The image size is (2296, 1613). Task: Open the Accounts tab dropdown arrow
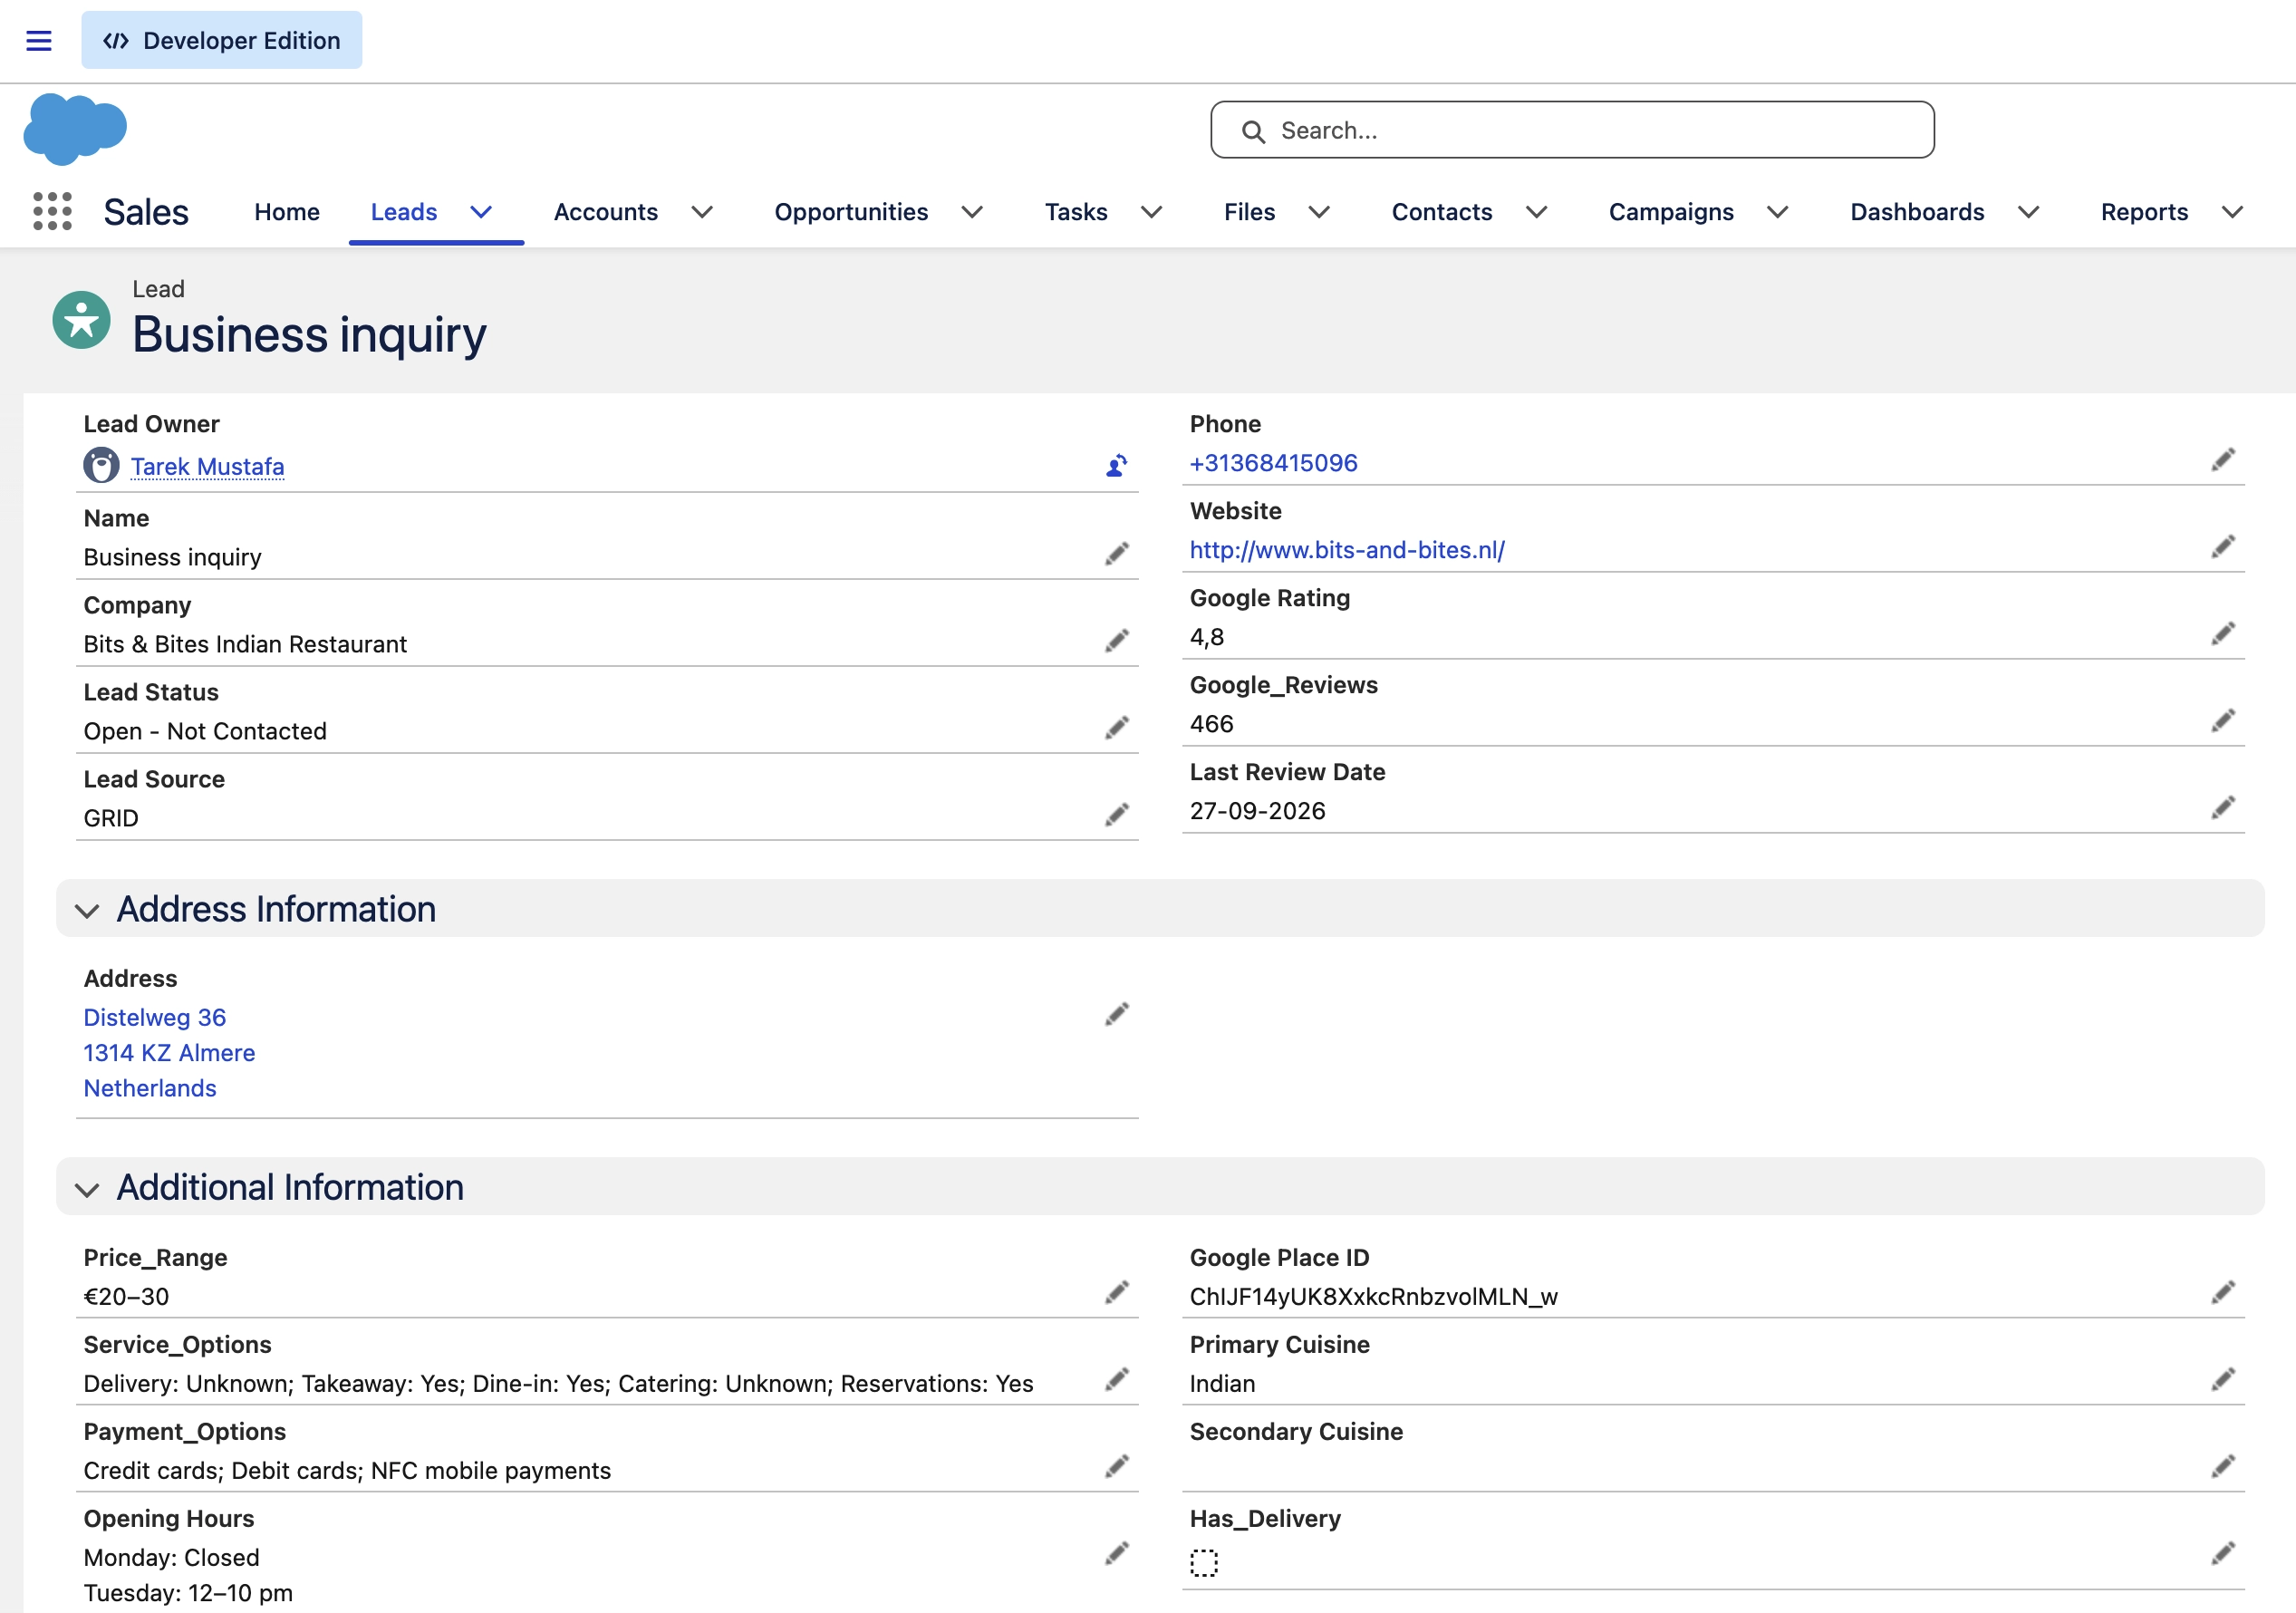pos(702,212)
